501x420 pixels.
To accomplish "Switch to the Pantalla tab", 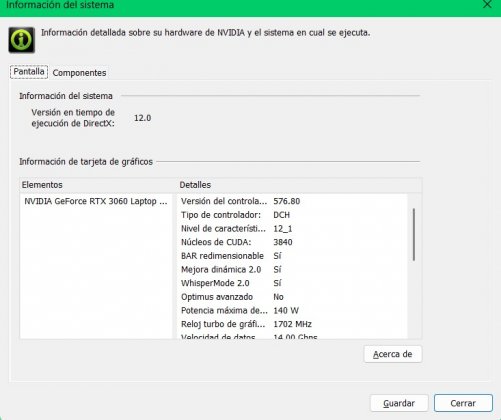I will pyautogui.click(x=29, y=72).
